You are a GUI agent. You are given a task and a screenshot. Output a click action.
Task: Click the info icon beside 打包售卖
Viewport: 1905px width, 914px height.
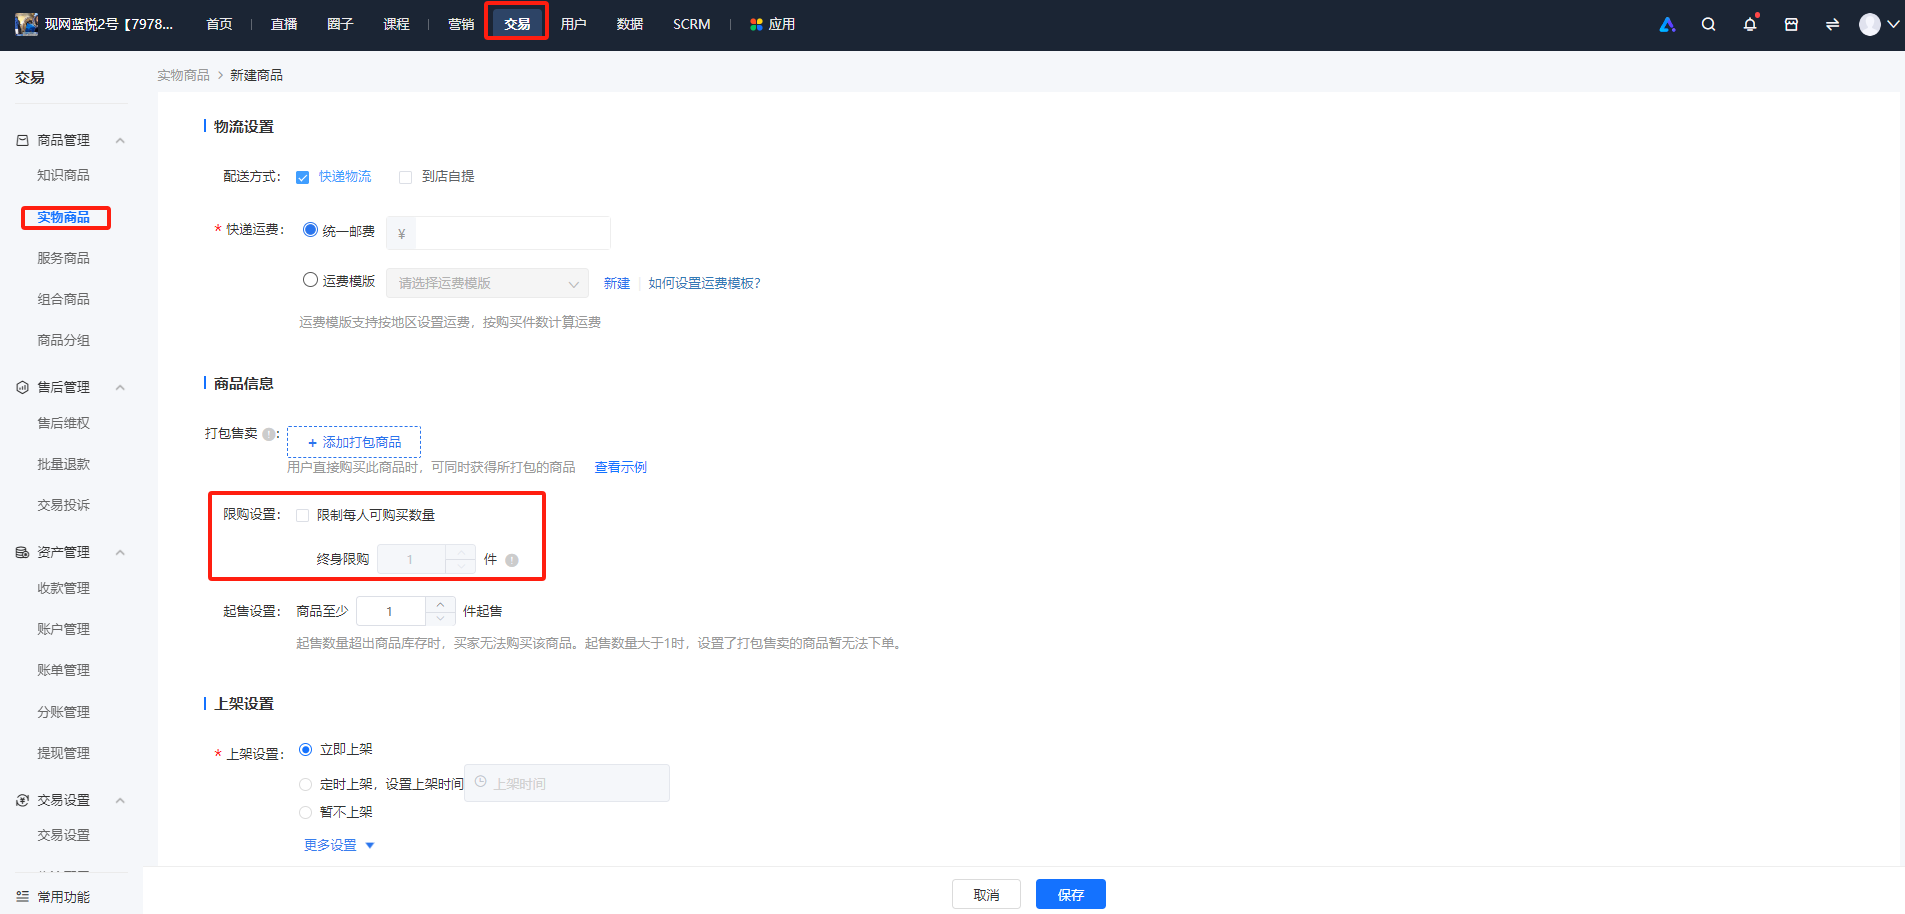[x=268, y=434]
